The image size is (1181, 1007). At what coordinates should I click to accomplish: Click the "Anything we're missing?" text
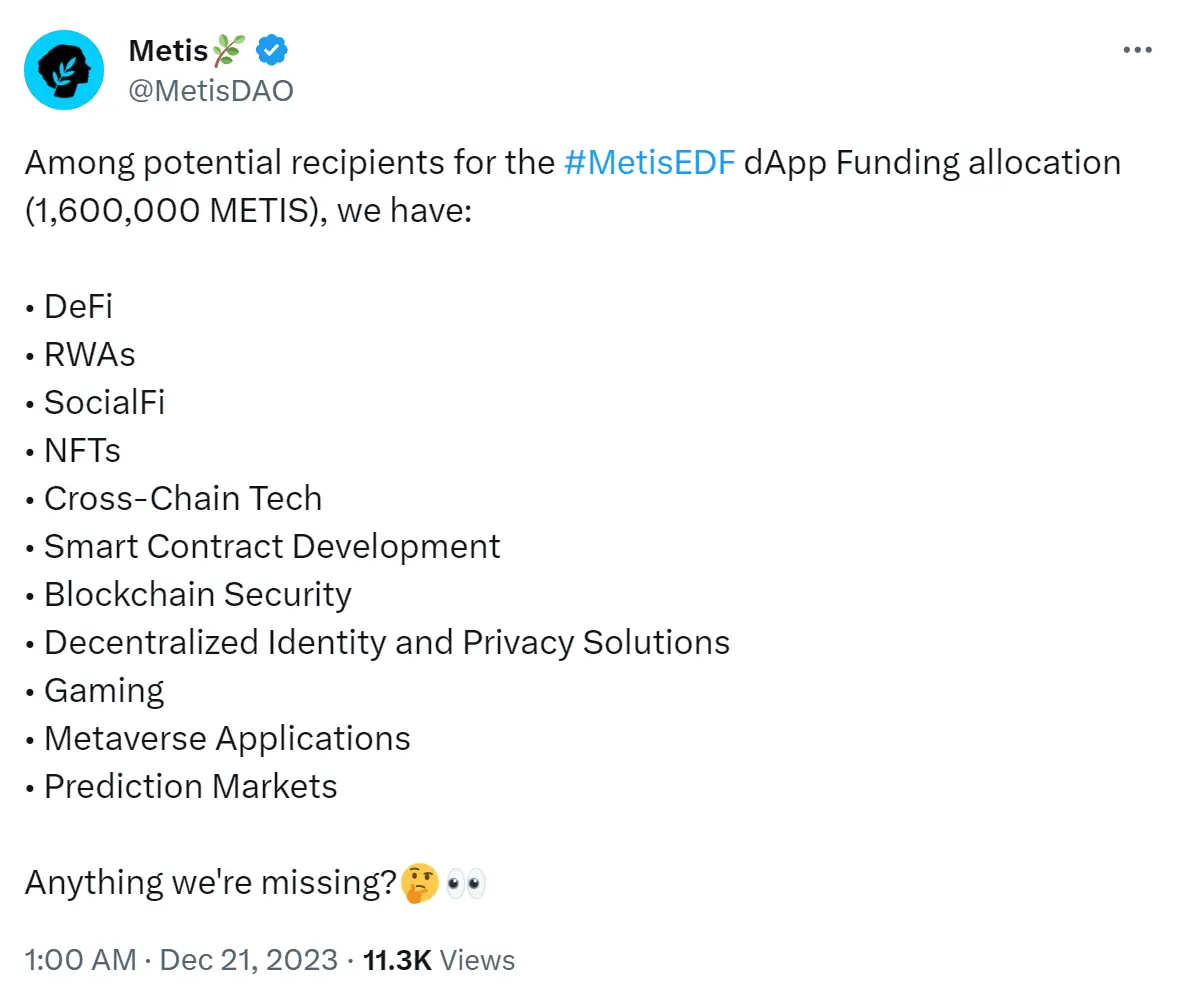[x=210, y=883]
